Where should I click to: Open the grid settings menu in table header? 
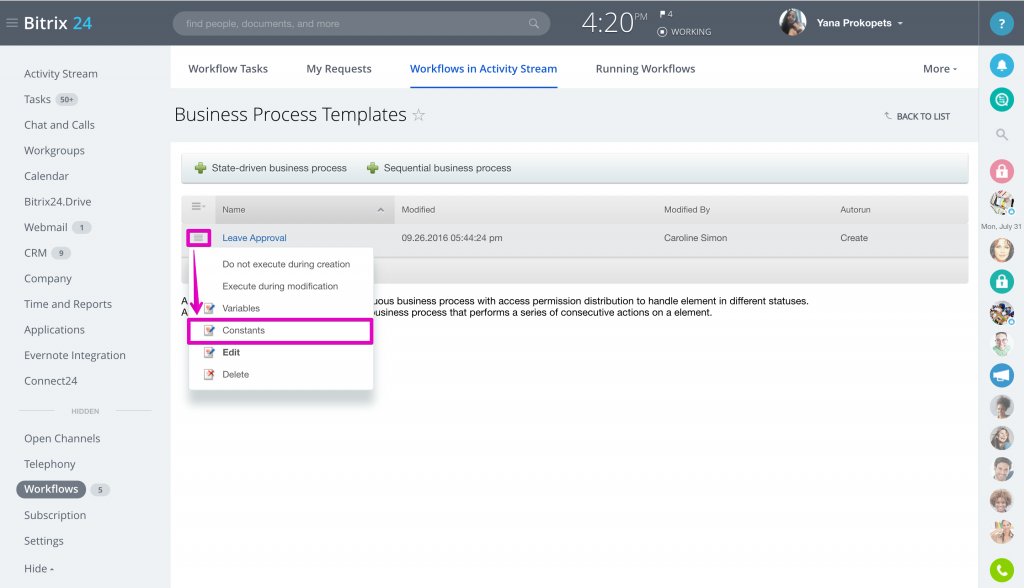(x=198, y=206)
